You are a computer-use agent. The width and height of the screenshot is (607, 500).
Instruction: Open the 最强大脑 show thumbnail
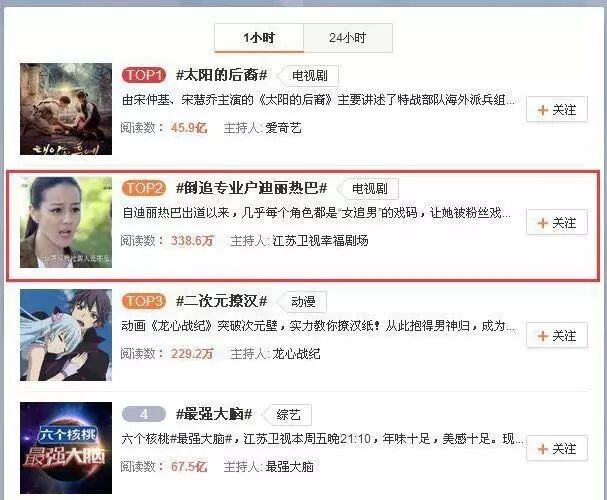66,448
